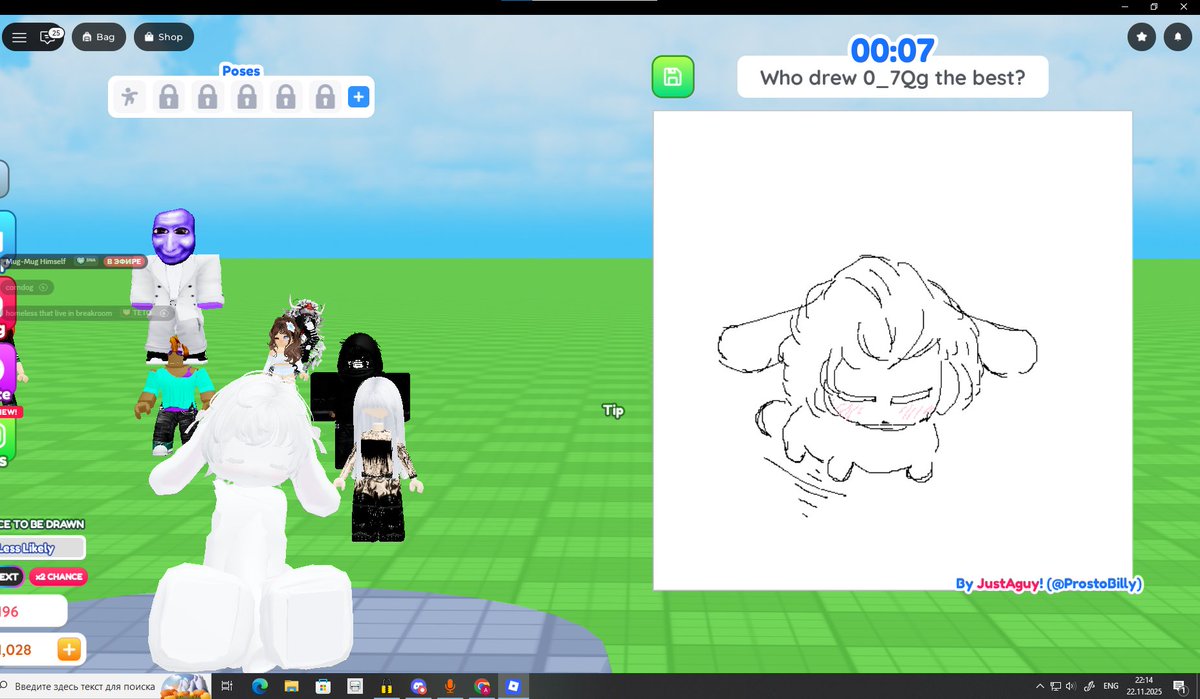Image resolution: width=1200 pixels, height=699 pixels.
Task: Open the Chrome taskbar icon
Action: click(482, 686)
